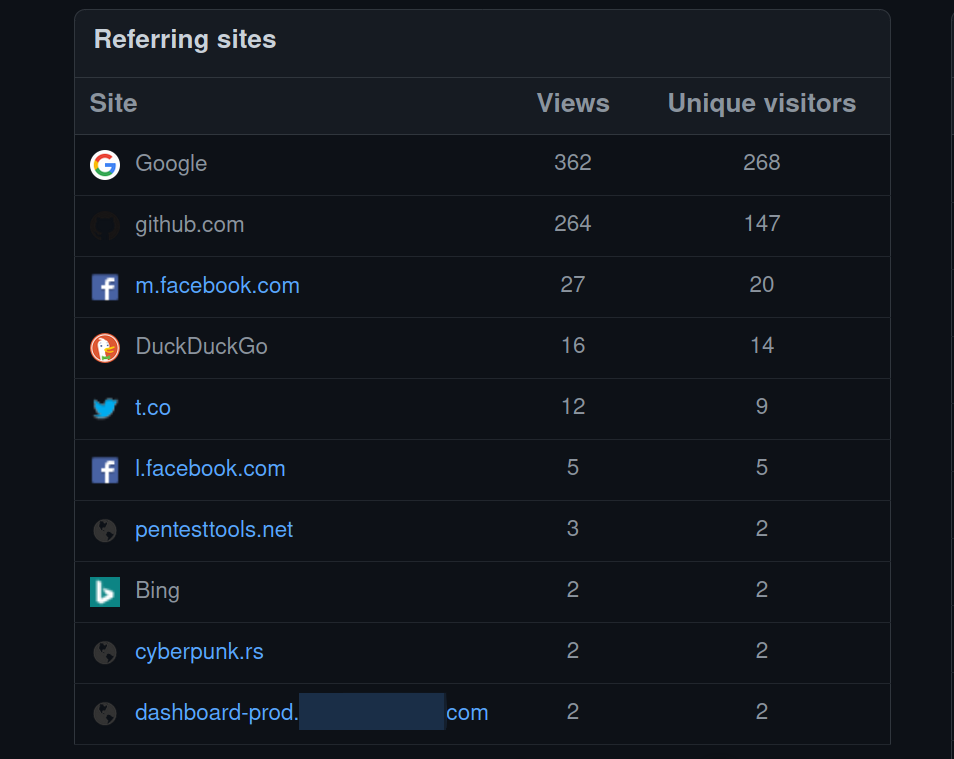Screen dimensions: 954x759
Task: Visit the pentesttools.net link
Action: [214, 530]
